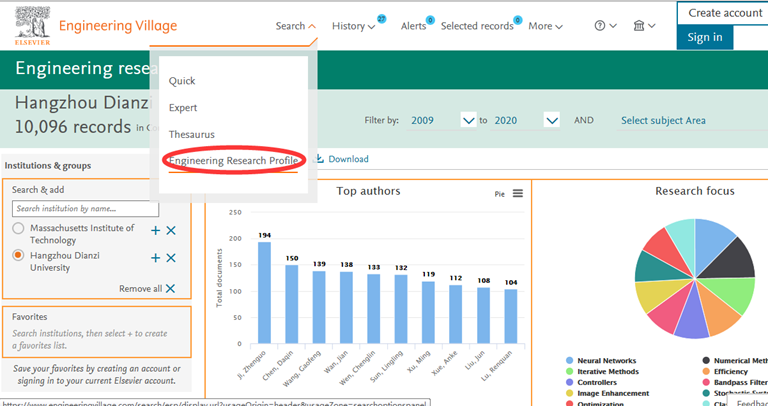Viewport: 768px width, 406px height.
Task: Open the start year 2009 dropdown
Action: coord(468,120)
